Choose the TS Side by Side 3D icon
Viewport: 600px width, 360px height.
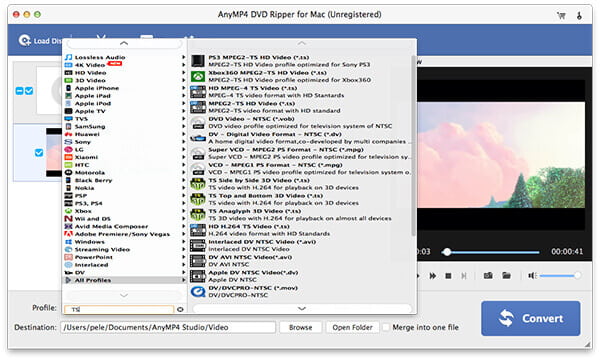click(x=198, y=184)
